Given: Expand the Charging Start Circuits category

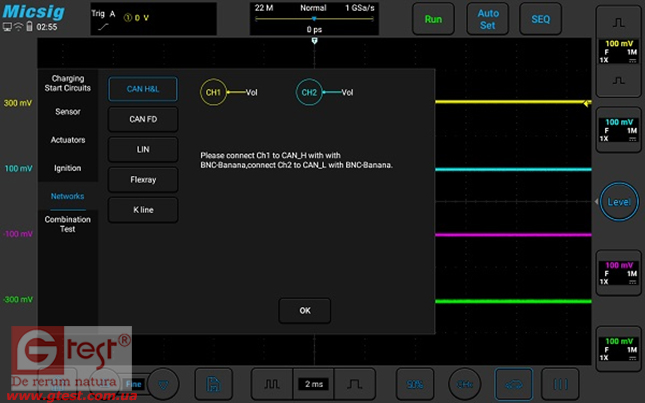Looking at the screenshot, I should pyautogui.click(x=68, y=83).
